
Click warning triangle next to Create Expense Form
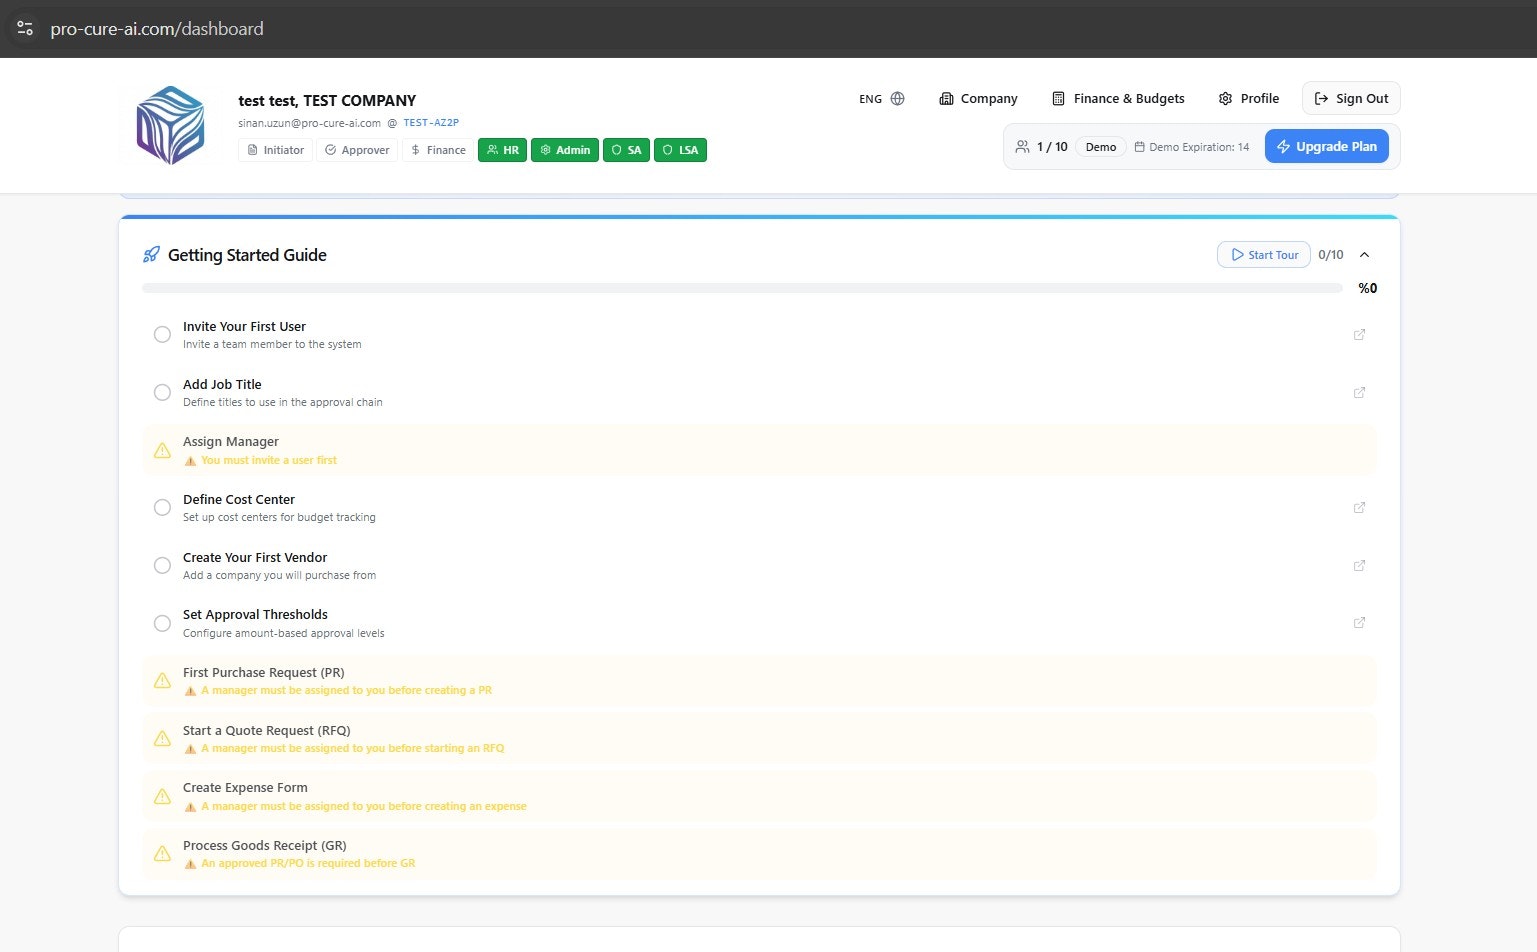[162, 796]
